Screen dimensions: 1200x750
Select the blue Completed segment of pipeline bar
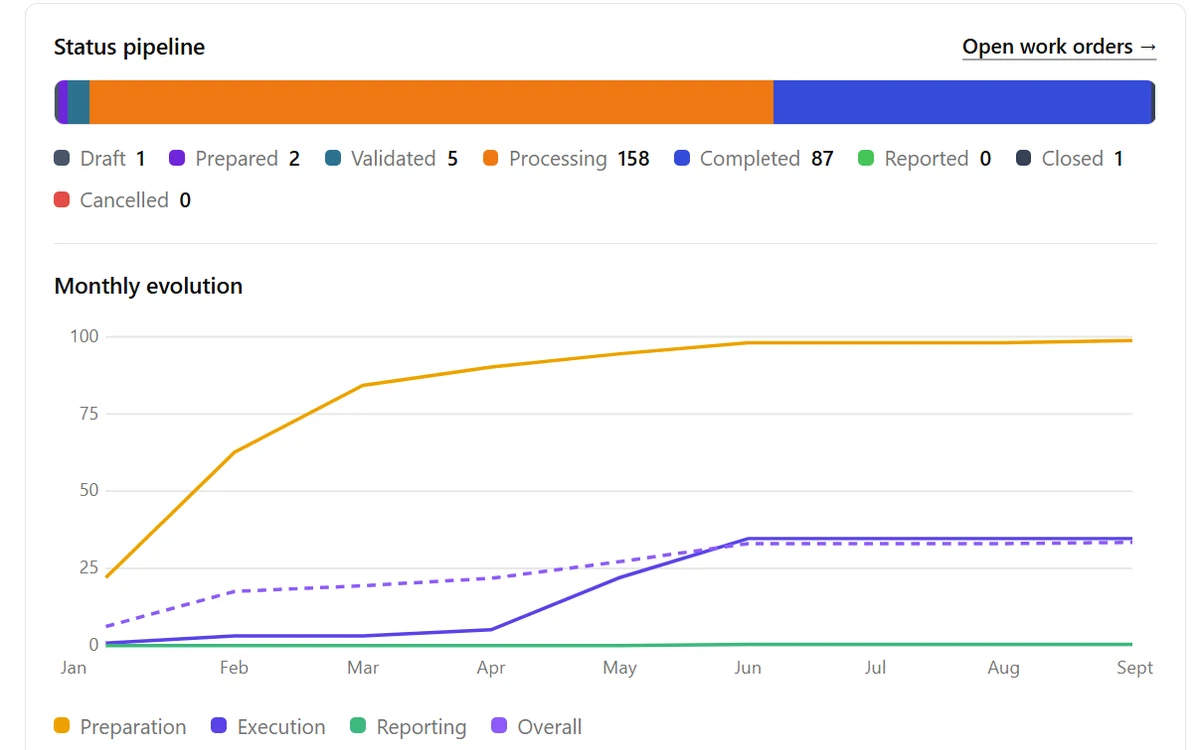click(962, 102)
